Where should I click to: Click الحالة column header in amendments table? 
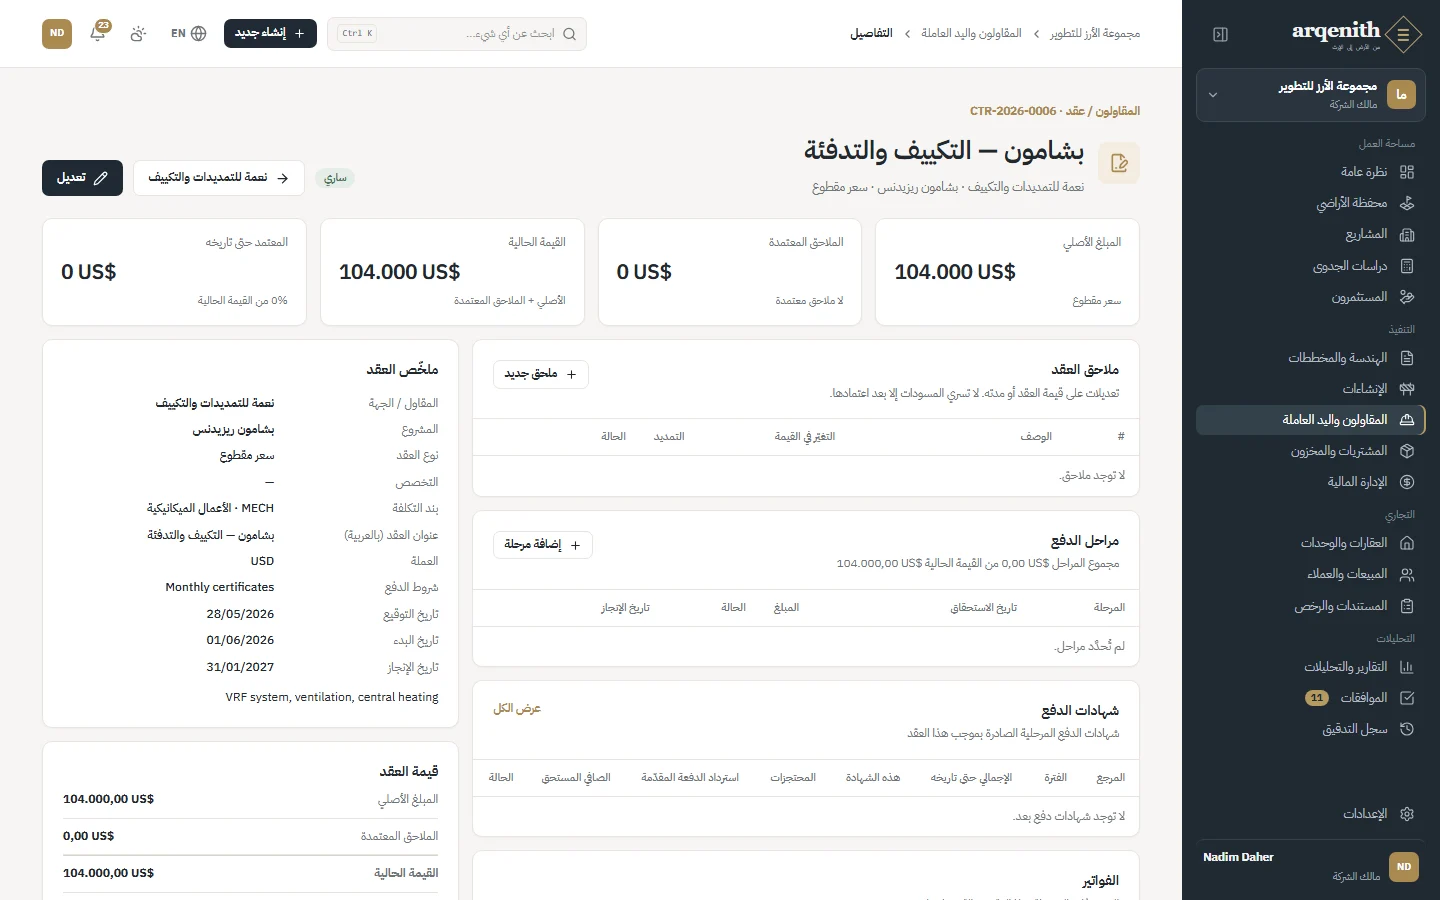coord(613,437)
